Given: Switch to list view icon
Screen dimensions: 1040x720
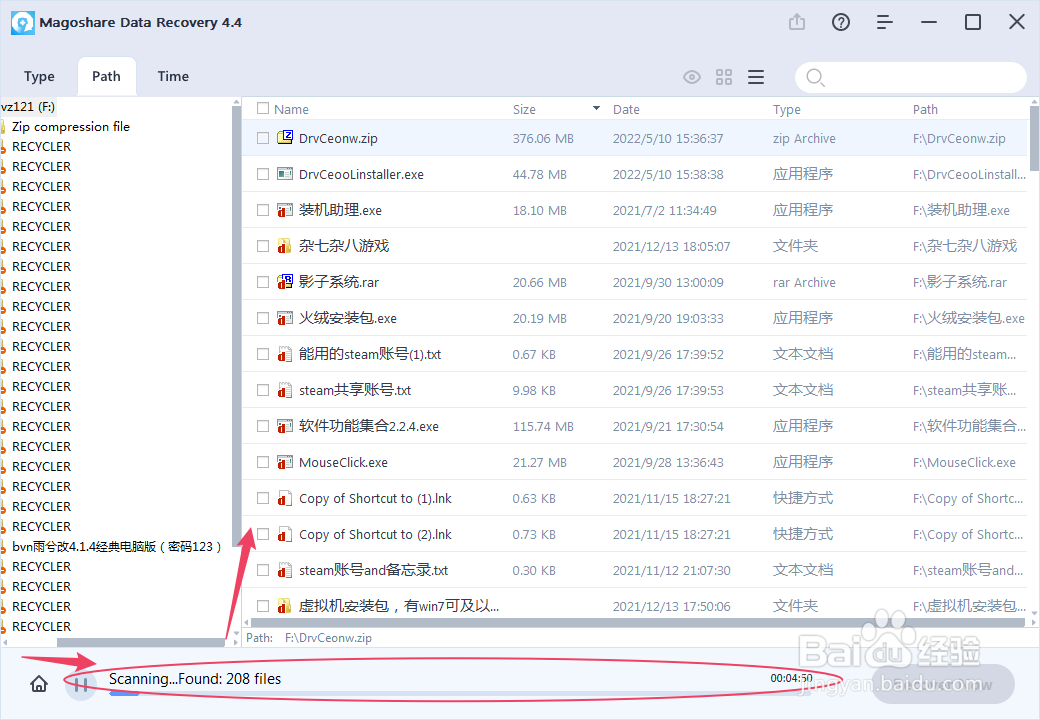Looking at the screenshot, I should coord(756,77).
